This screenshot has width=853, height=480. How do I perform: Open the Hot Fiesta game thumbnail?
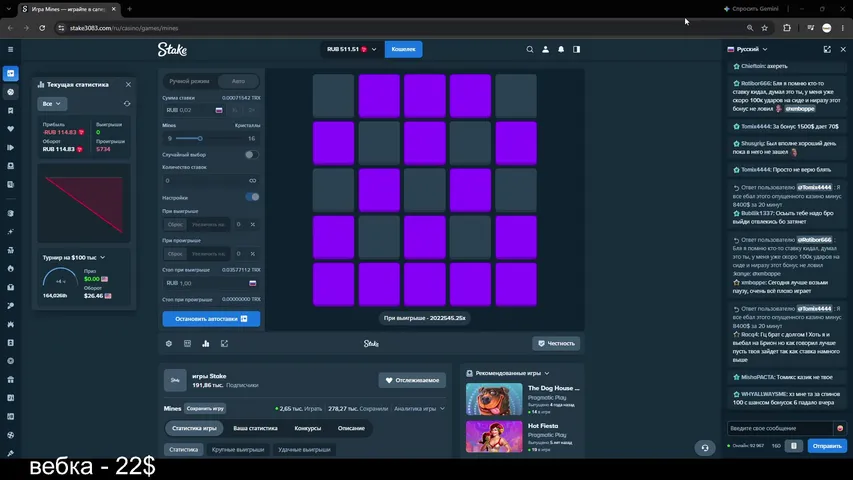(494, 436)
